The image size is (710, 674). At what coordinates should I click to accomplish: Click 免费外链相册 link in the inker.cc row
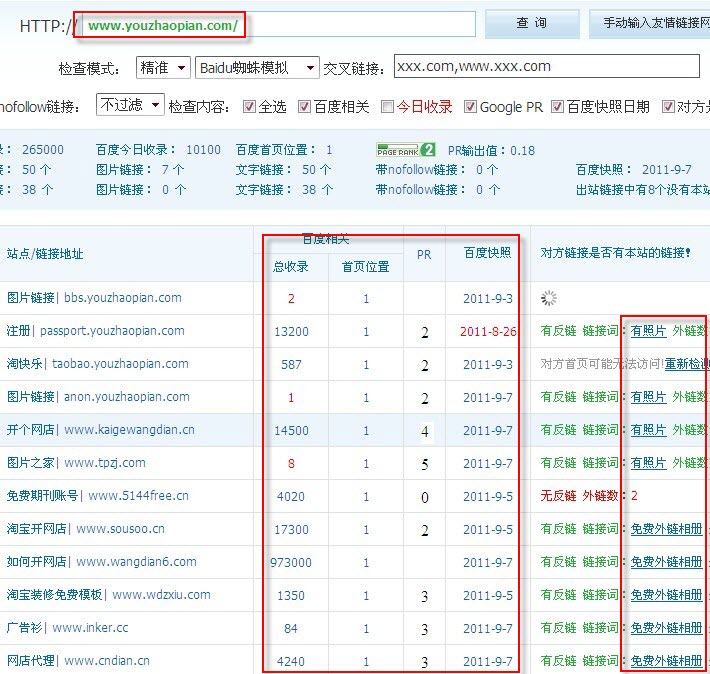(667, 628)
